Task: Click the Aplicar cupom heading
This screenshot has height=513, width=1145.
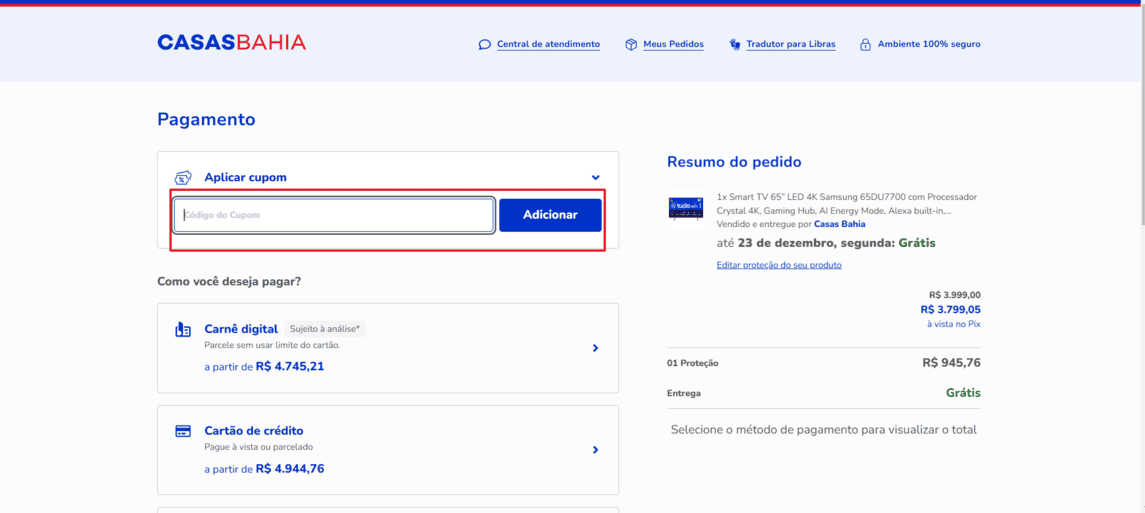Action: 245,177
